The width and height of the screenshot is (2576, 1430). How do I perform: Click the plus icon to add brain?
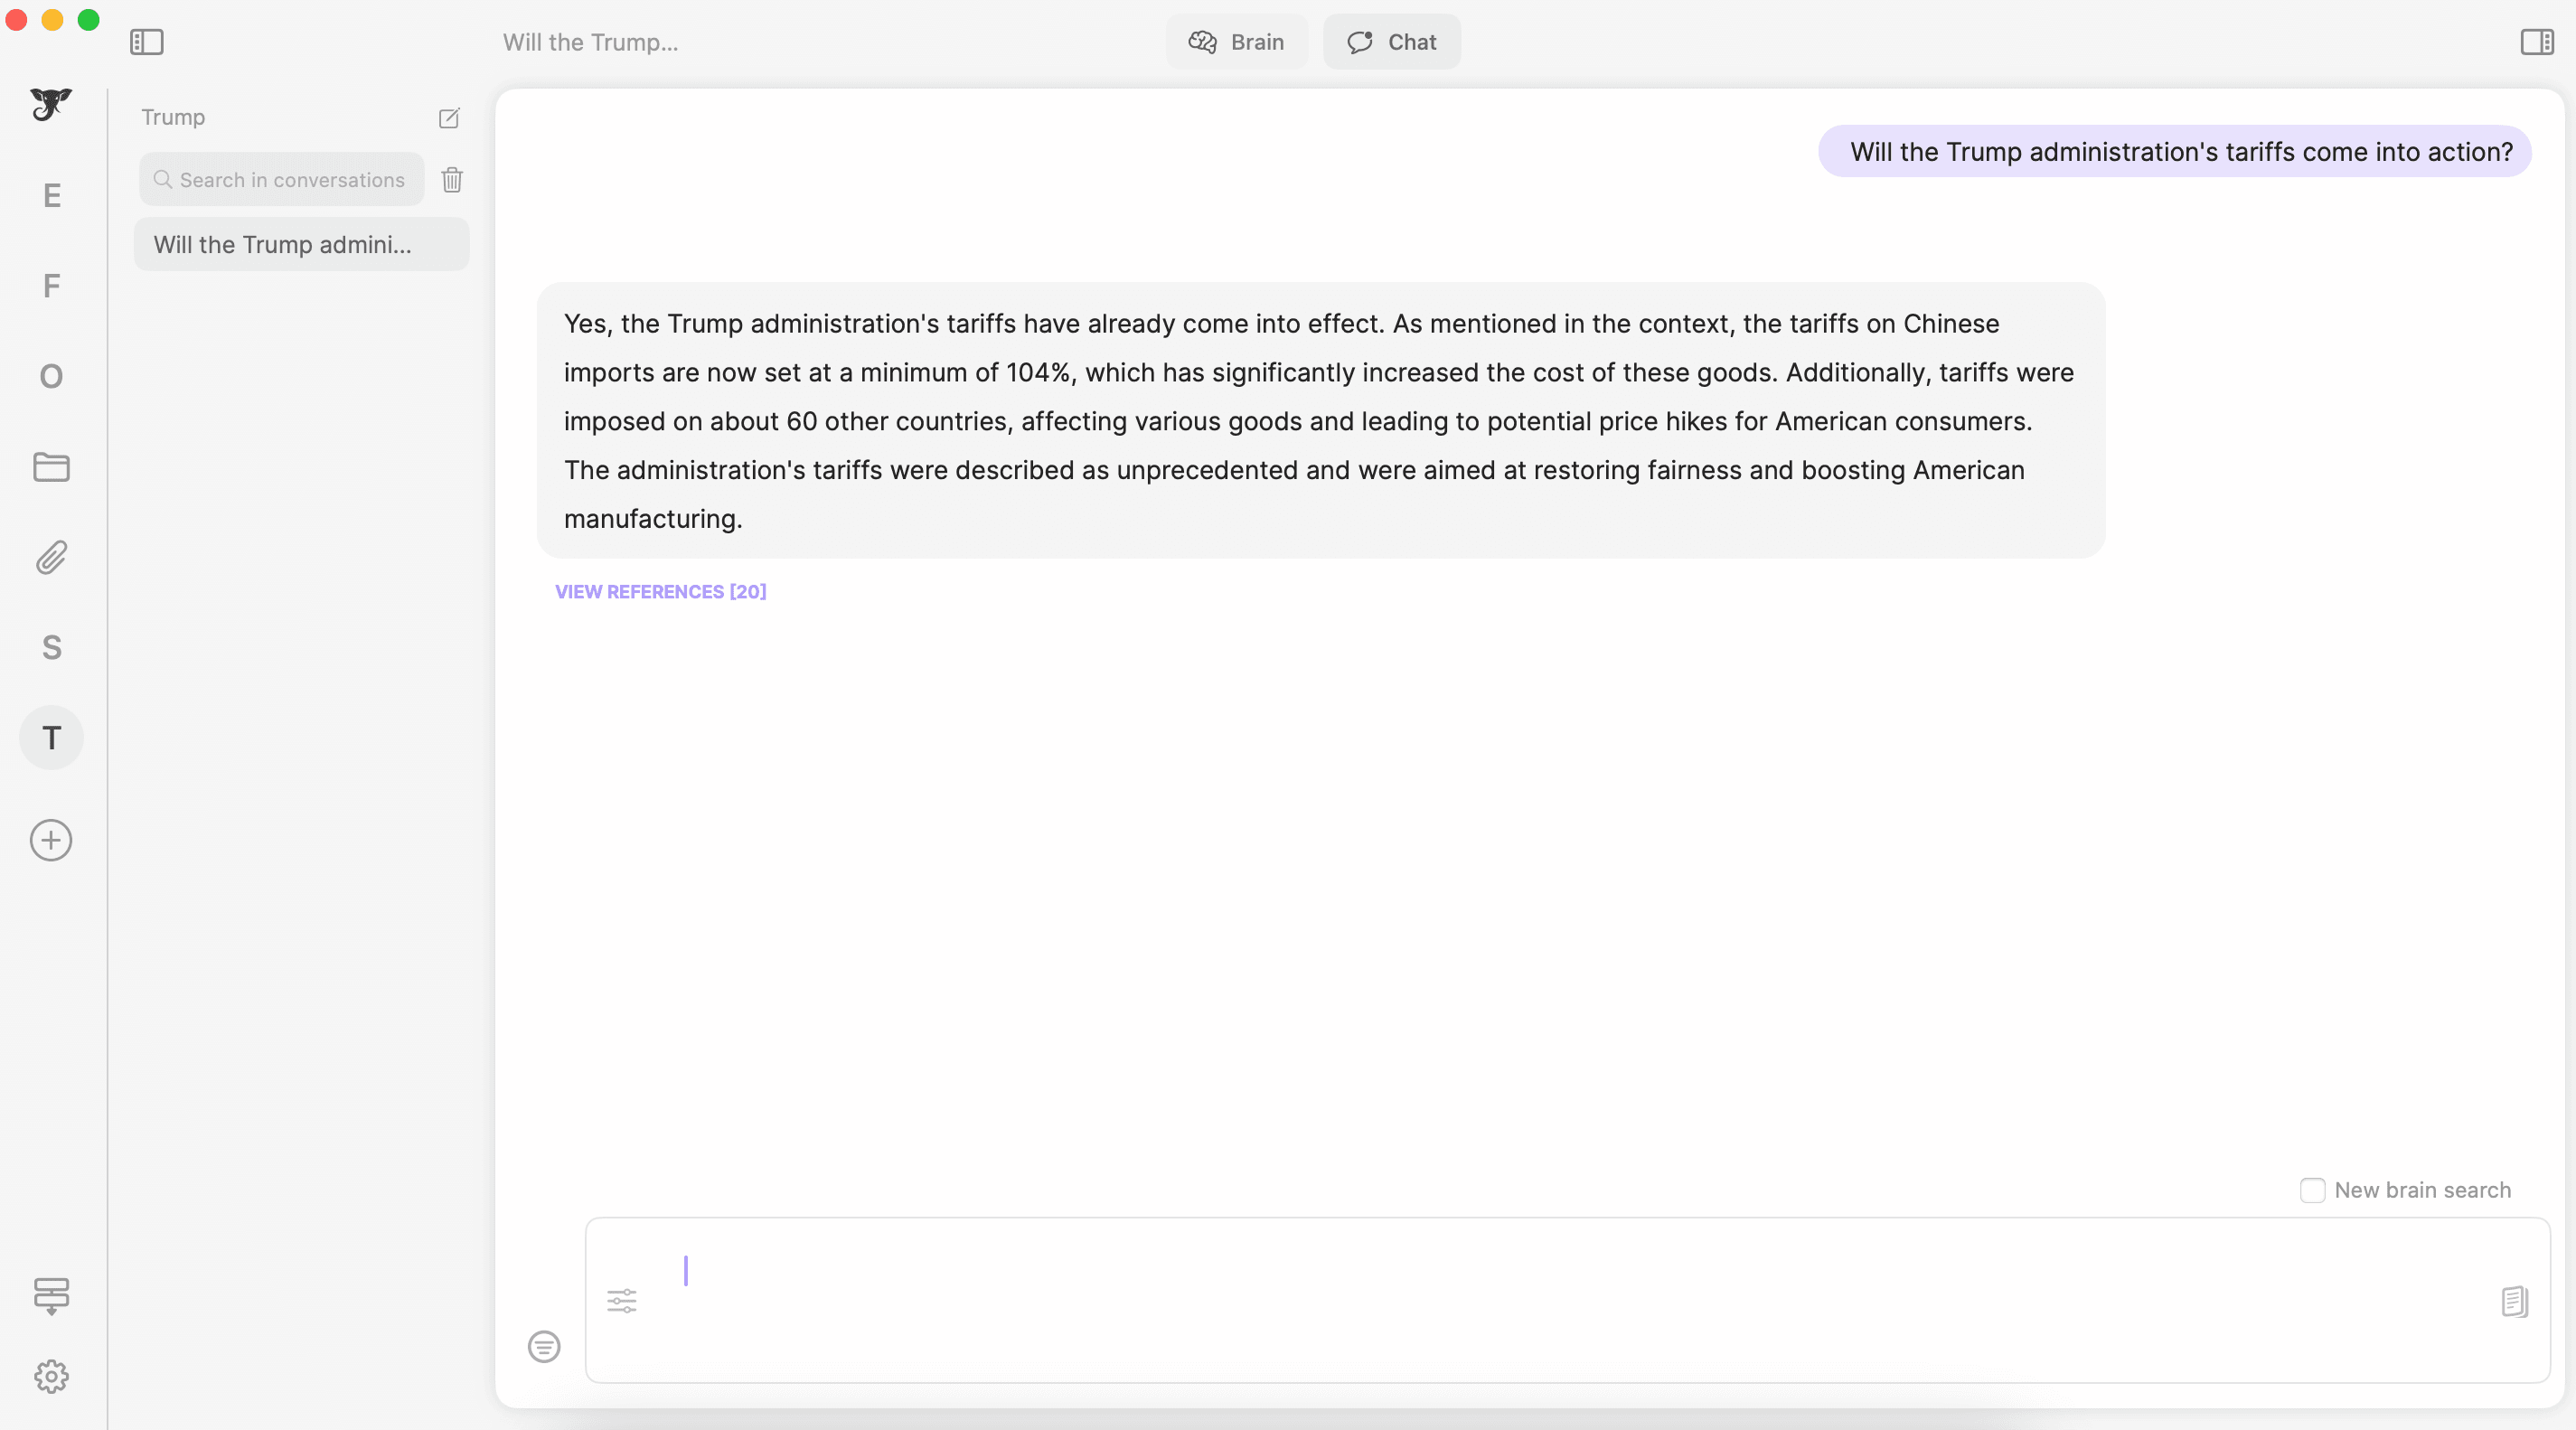[51, 840]
